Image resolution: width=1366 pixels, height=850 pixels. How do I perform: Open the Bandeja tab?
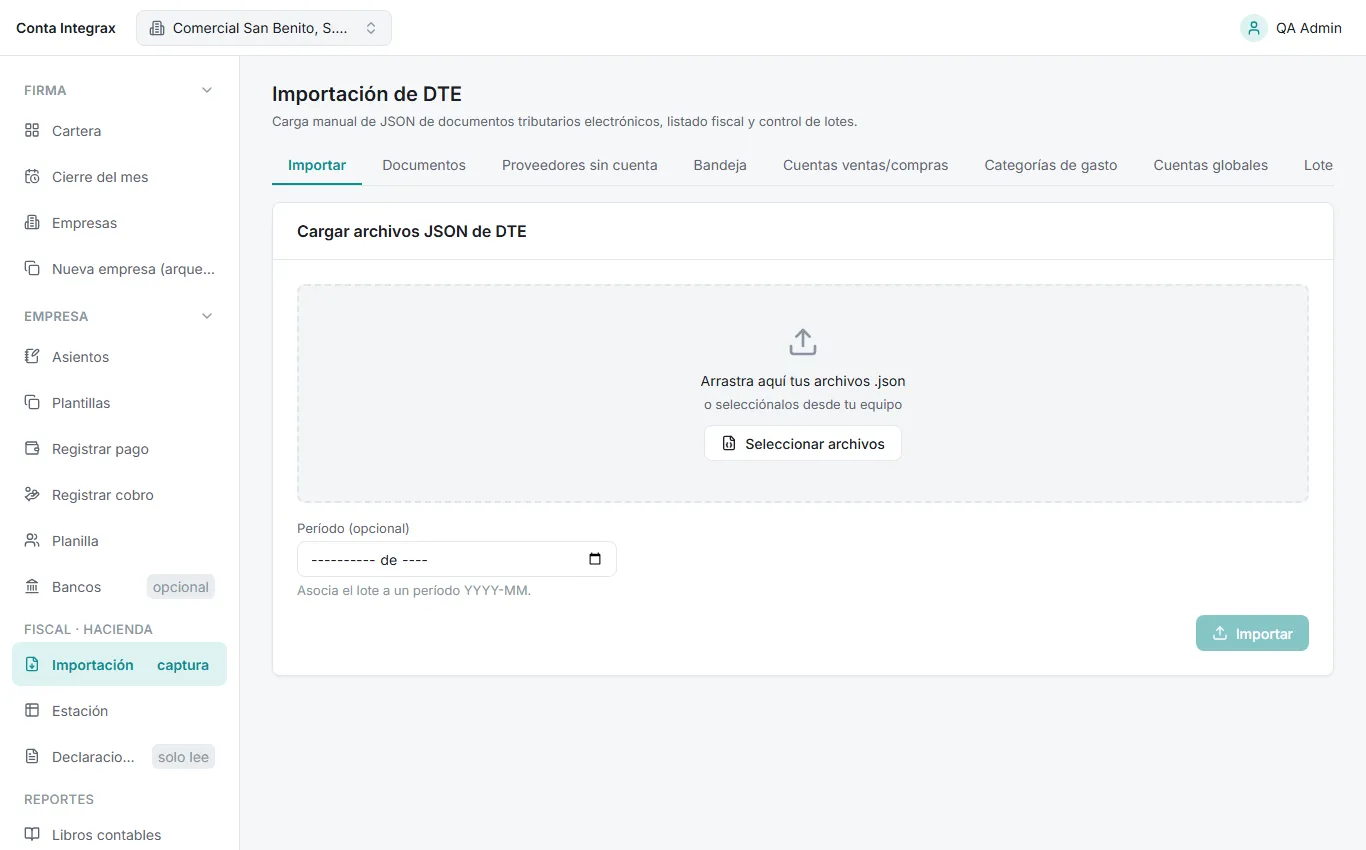click(720, 165)
